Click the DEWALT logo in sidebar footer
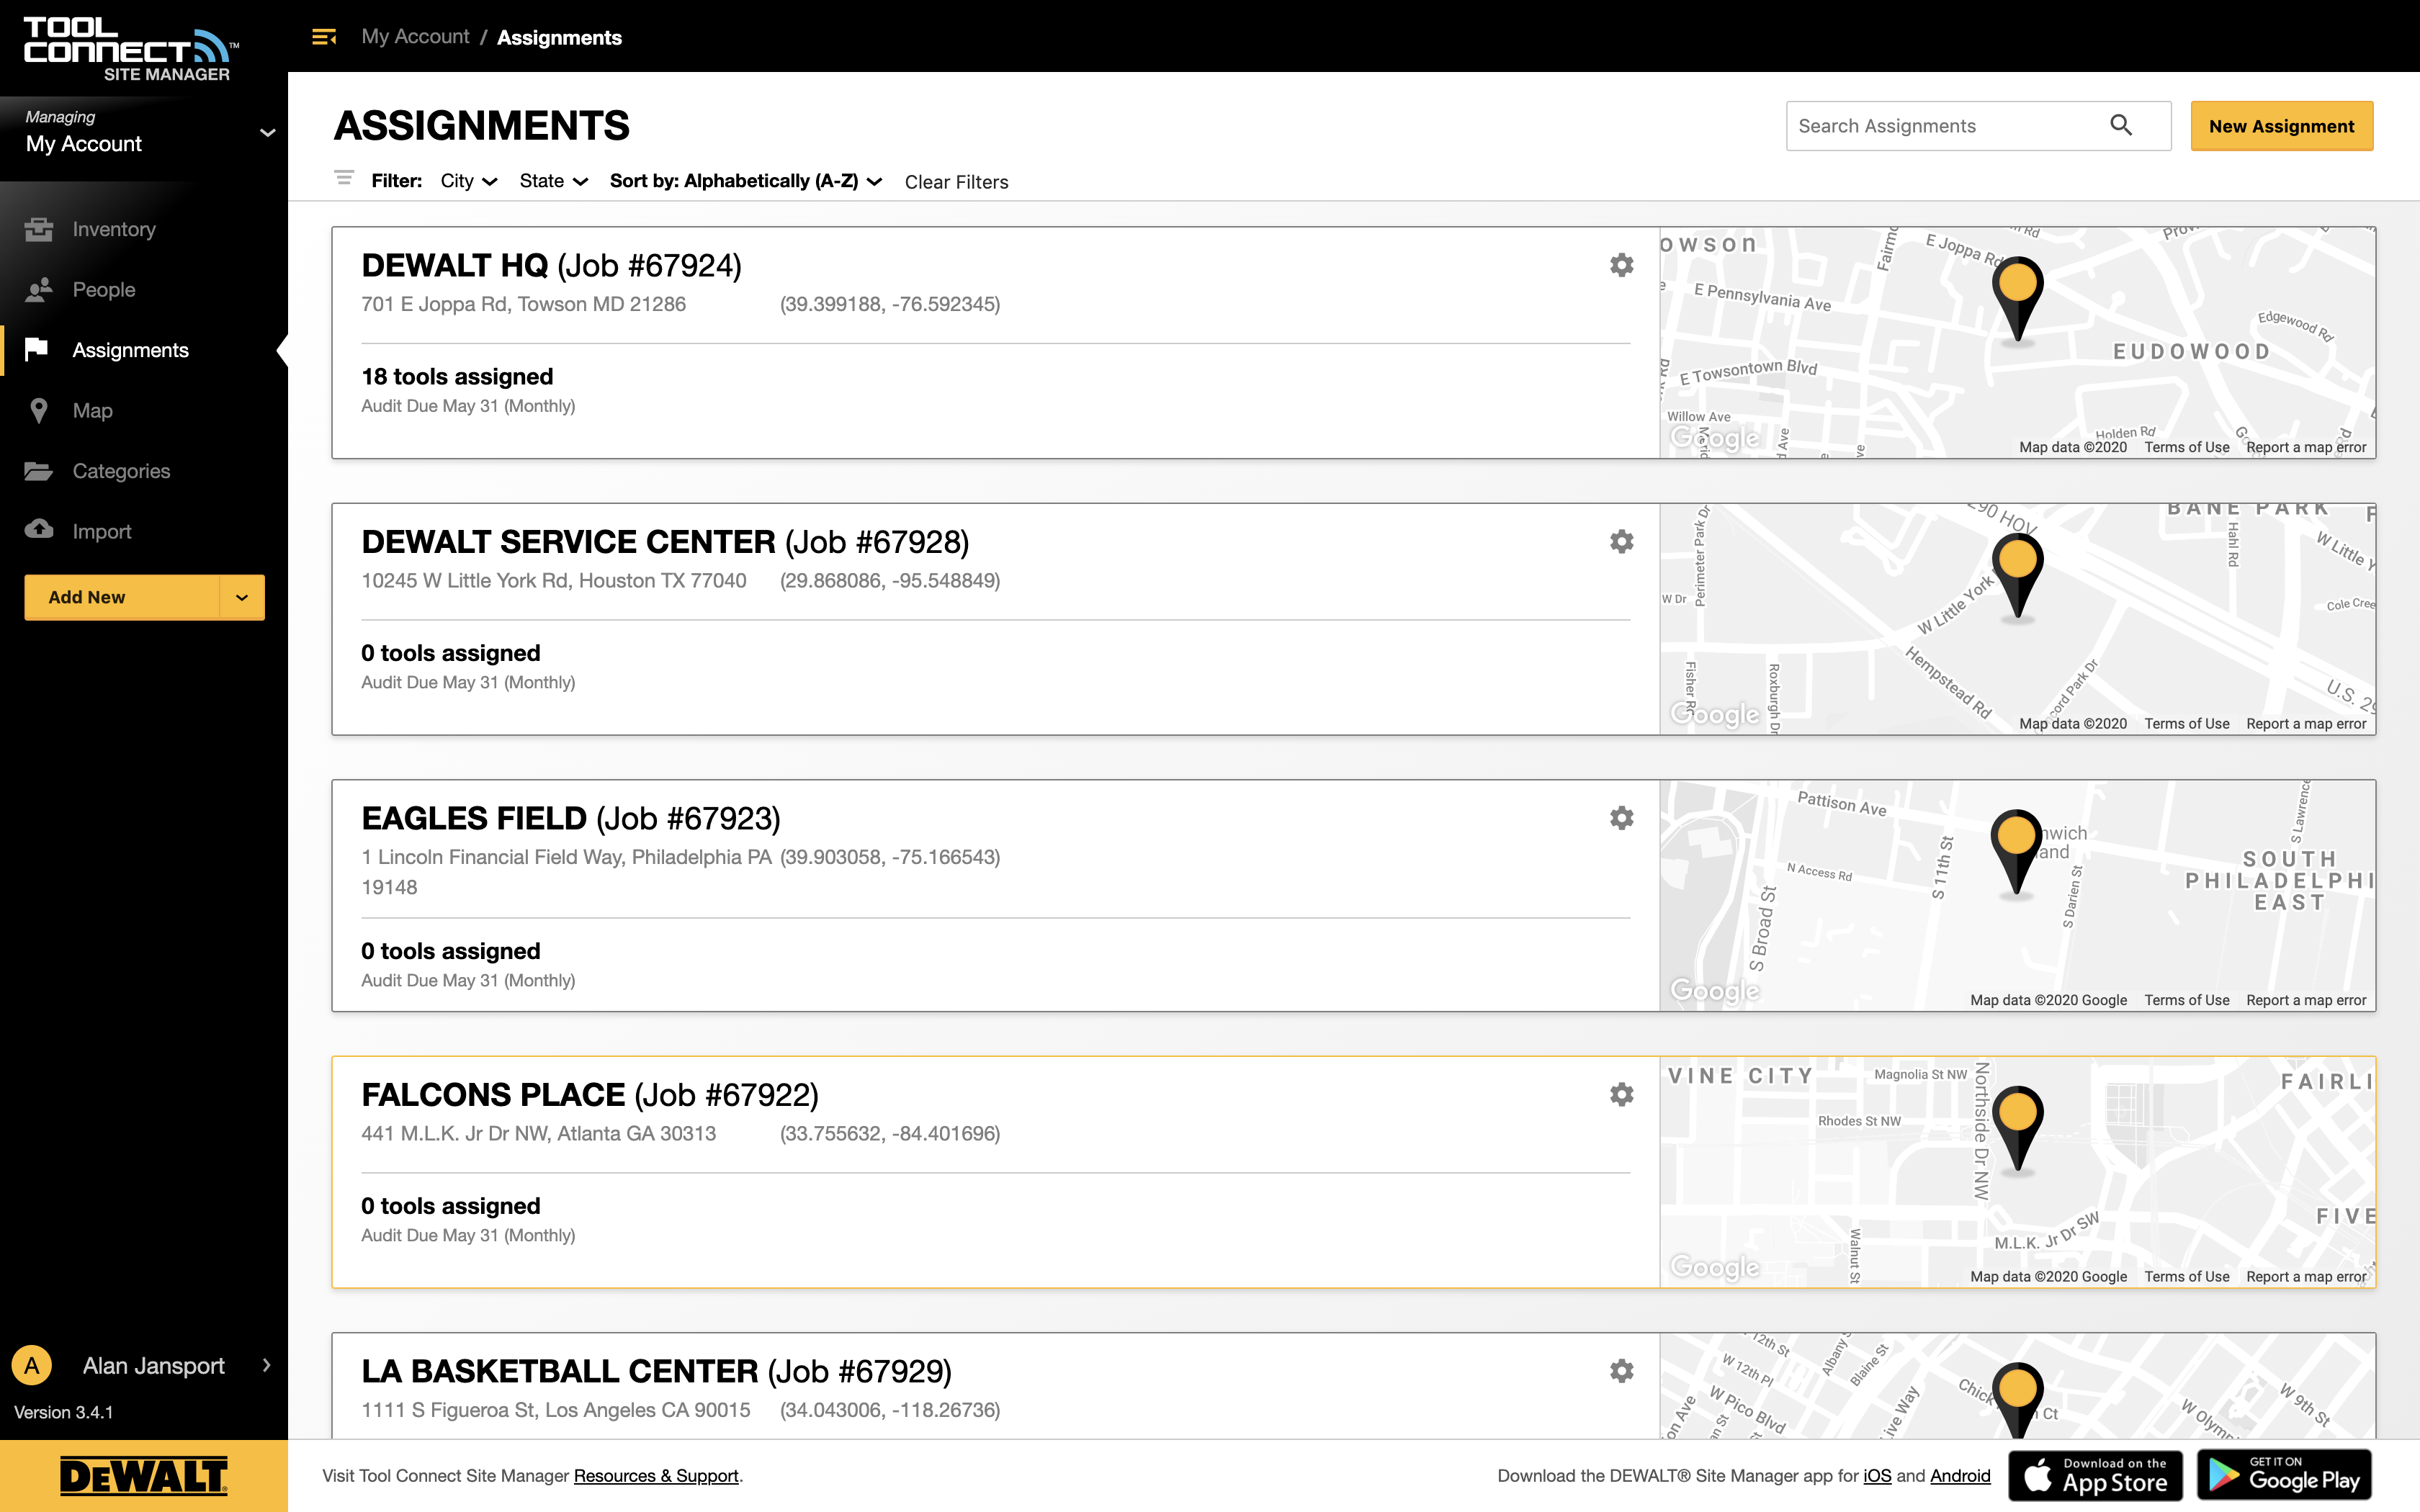This screenshot has width=2420, height=1512. pyautogui.click(x=144, y=1476)
